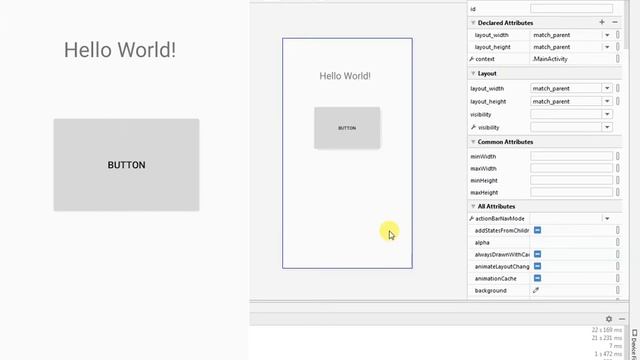
Task: Click the resource picker beside maxWidth field
Action: (618, 168)
